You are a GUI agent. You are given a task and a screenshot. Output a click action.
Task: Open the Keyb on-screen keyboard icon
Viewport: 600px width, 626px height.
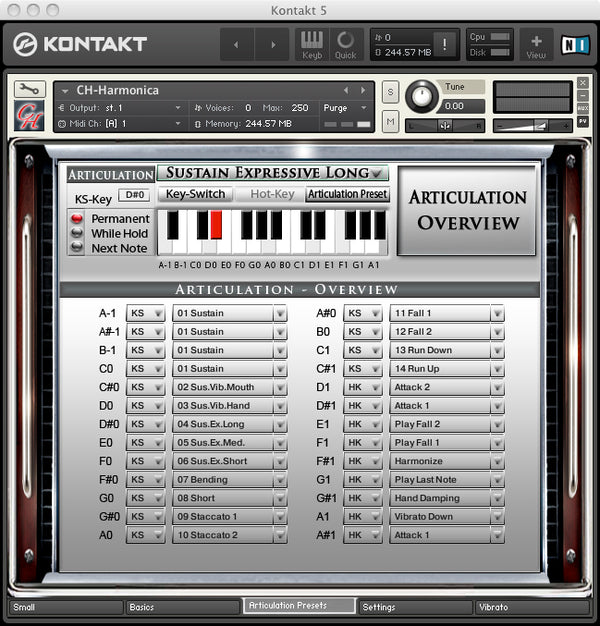pos(312,44)
